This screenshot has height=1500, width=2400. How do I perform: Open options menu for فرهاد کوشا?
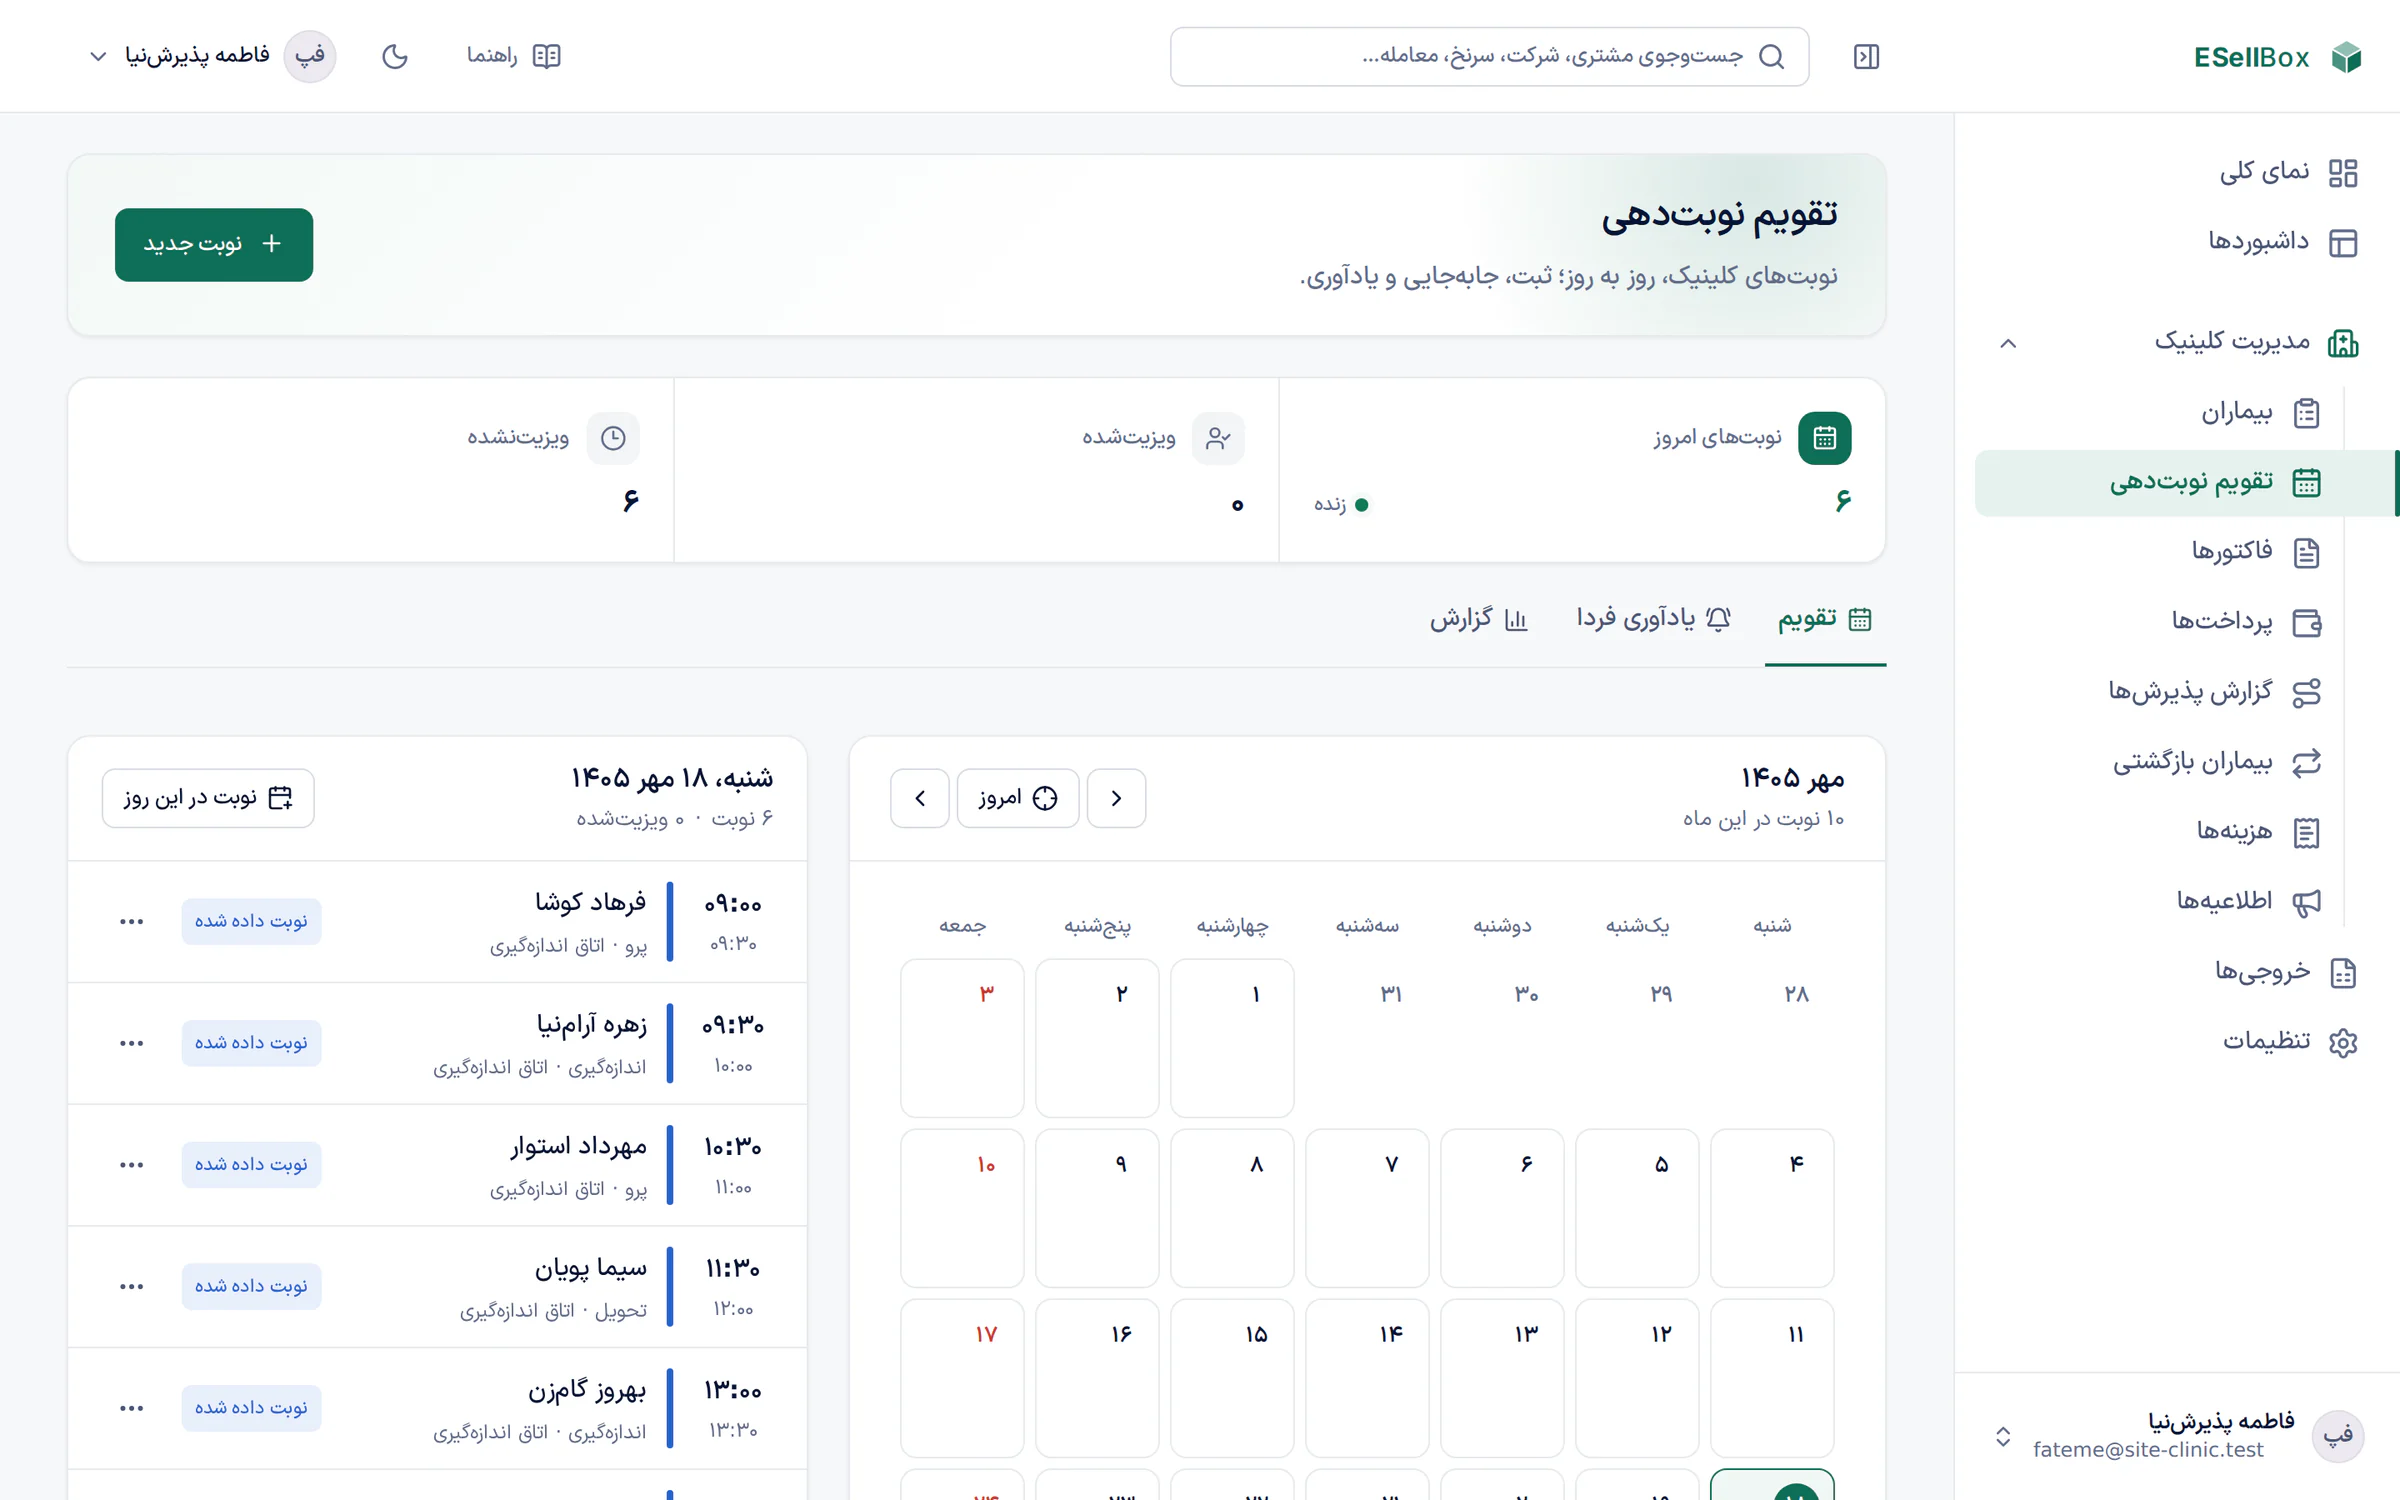[131, 921]
